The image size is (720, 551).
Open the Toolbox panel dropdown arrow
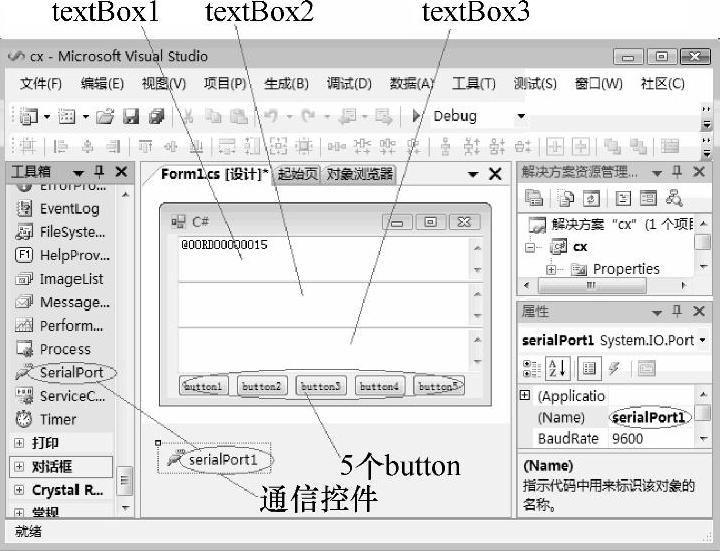79,173
